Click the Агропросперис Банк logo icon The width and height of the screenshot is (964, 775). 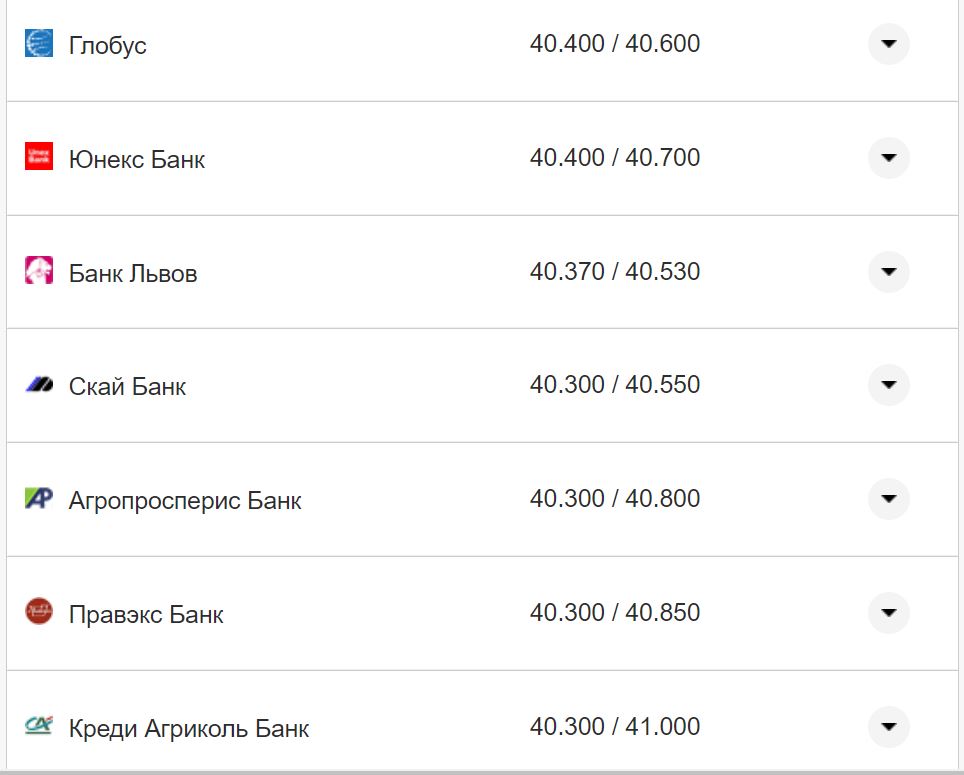[x=39, y=498]
